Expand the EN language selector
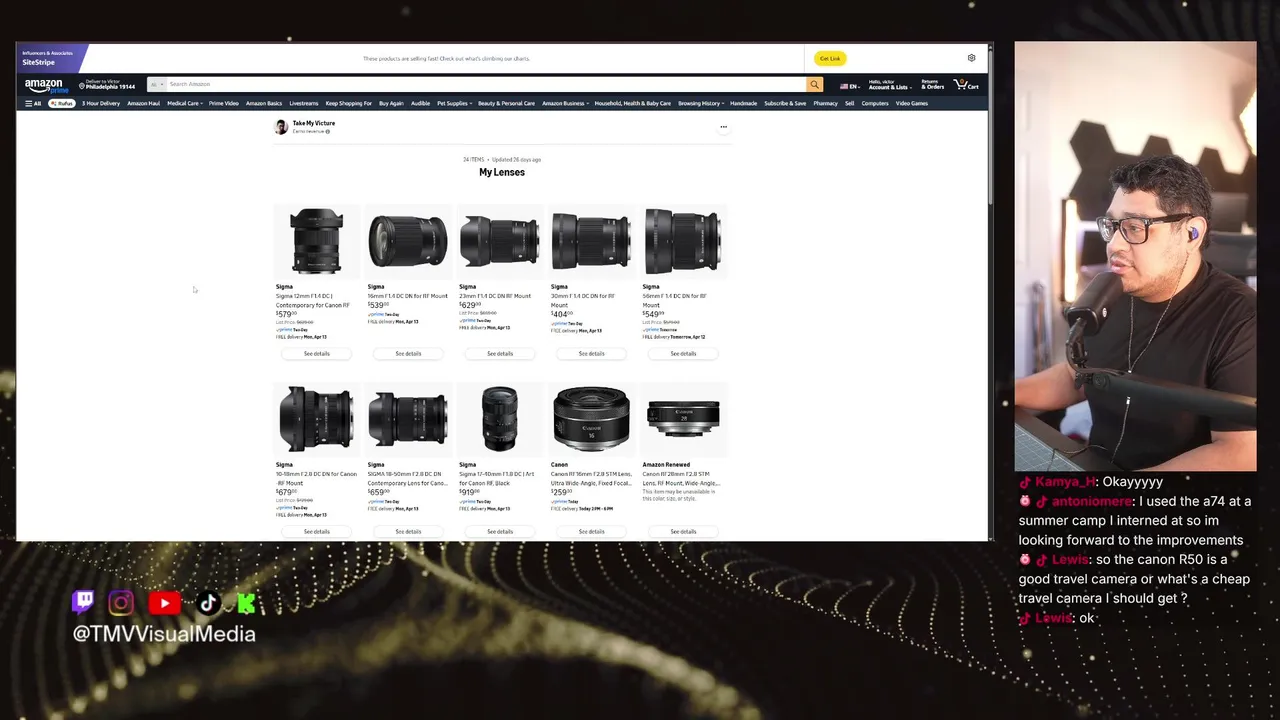The height and width of the screenshot is (720, 1280). tap(849, 86)
